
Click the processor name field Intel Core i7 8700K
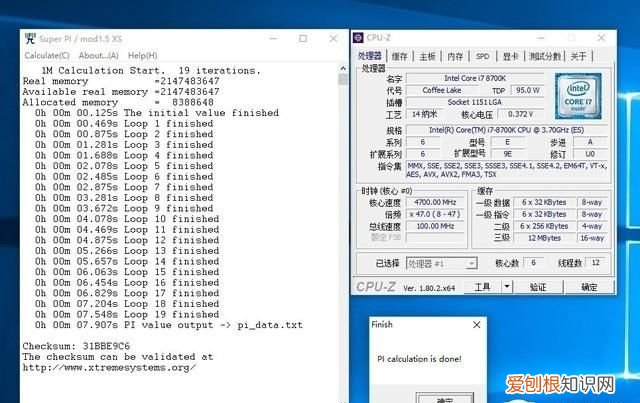point(475,78)
